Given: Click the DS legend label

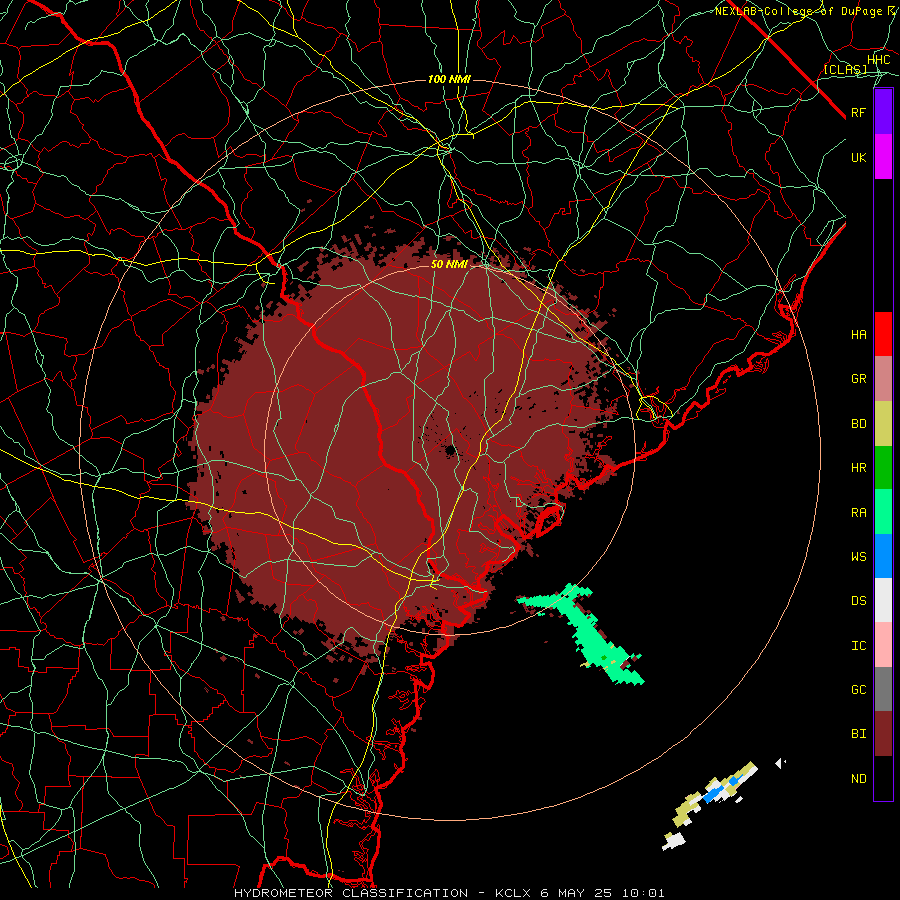Looking at the screenshot, I should [x=859, y=601].
